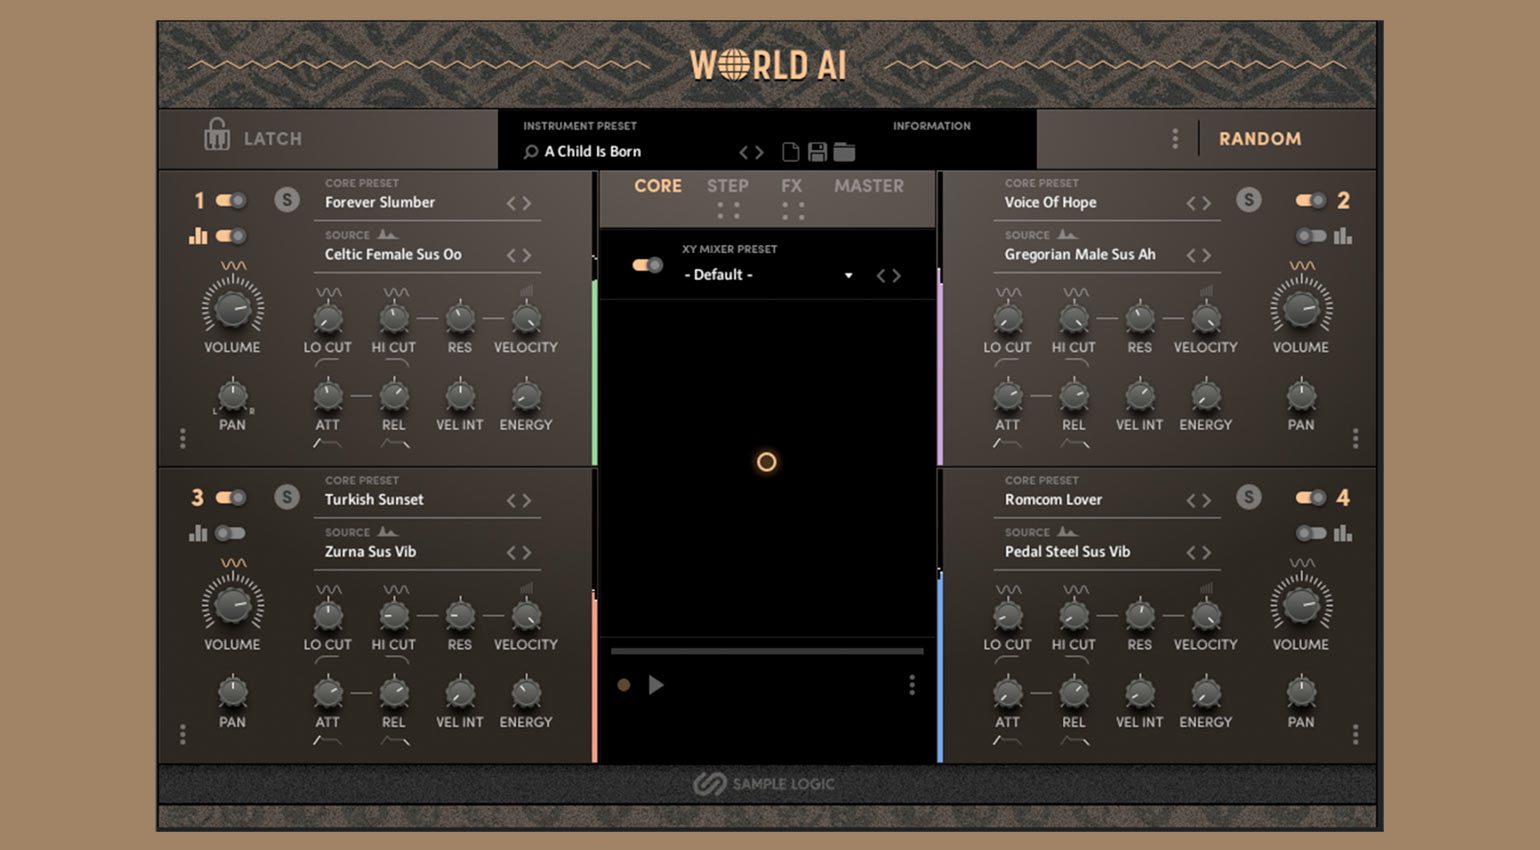Step Pedal Steel Sus Vib source arrows
Image resolution: width=1540 pixels, height=850 pixels.
click(1198, 552)
